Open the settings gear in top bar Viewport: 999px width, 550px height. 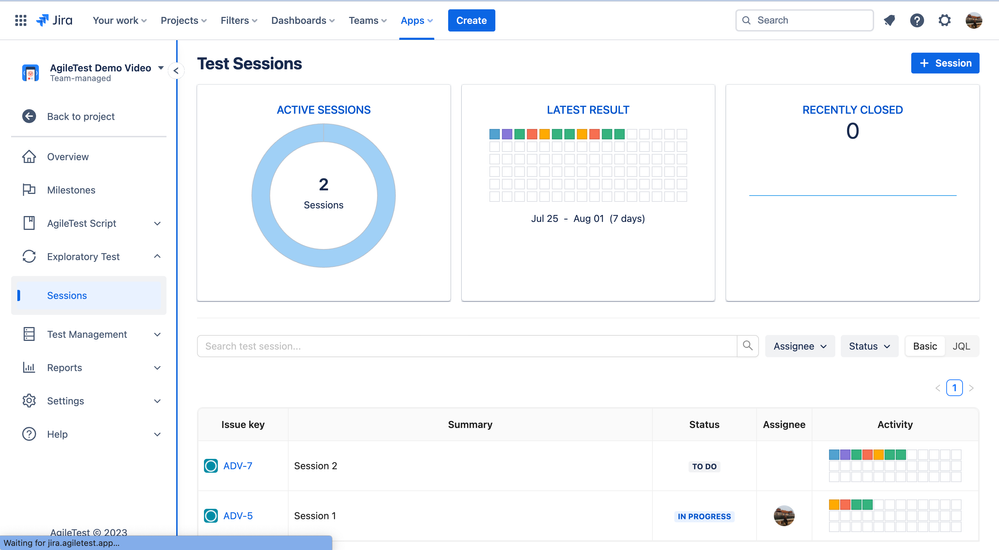(x=945, y=20)
